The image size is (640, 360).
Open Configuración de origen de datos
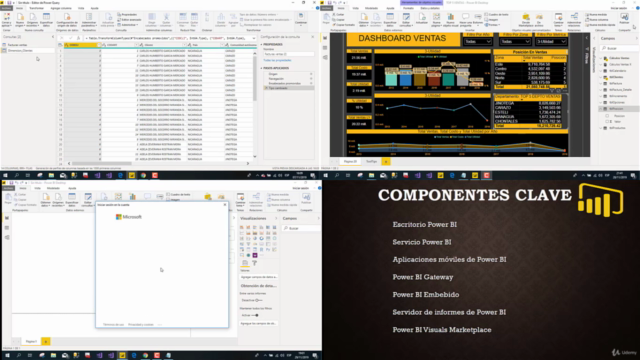tap(67, 20)
